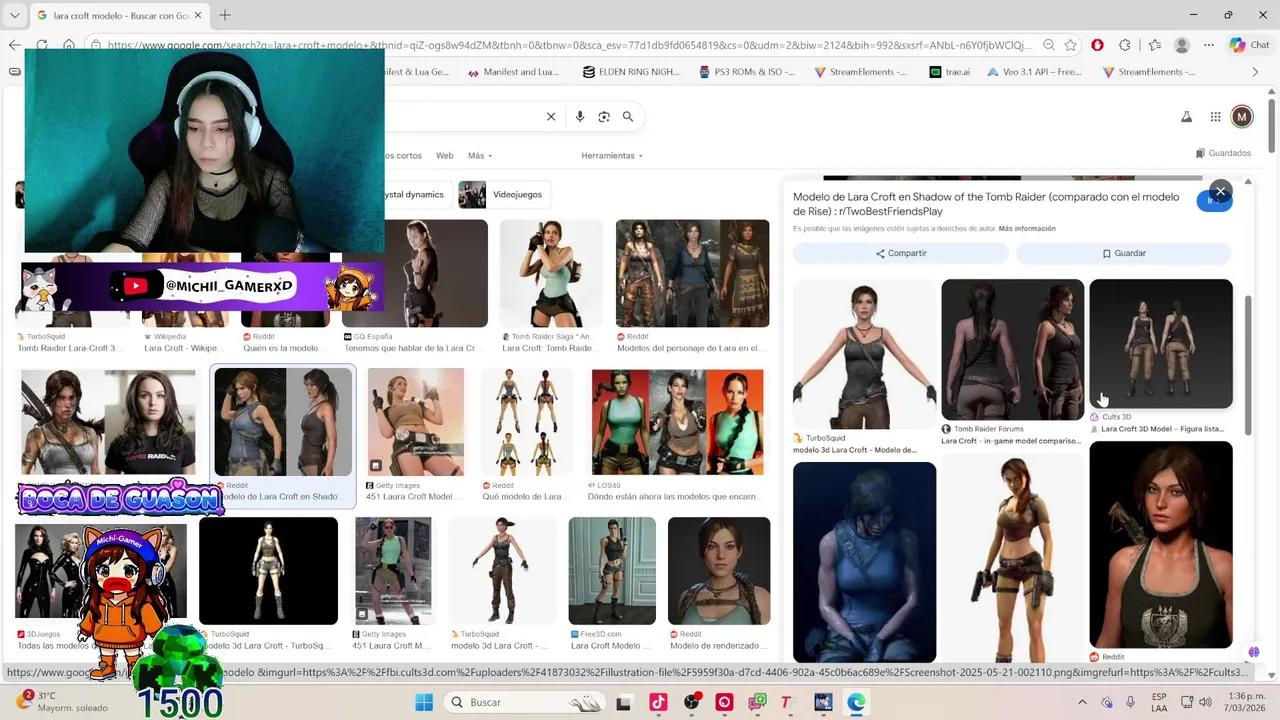Switch to the Web results tab
The width and height of the screenshot is (1280, 720).
coord(444,156)
